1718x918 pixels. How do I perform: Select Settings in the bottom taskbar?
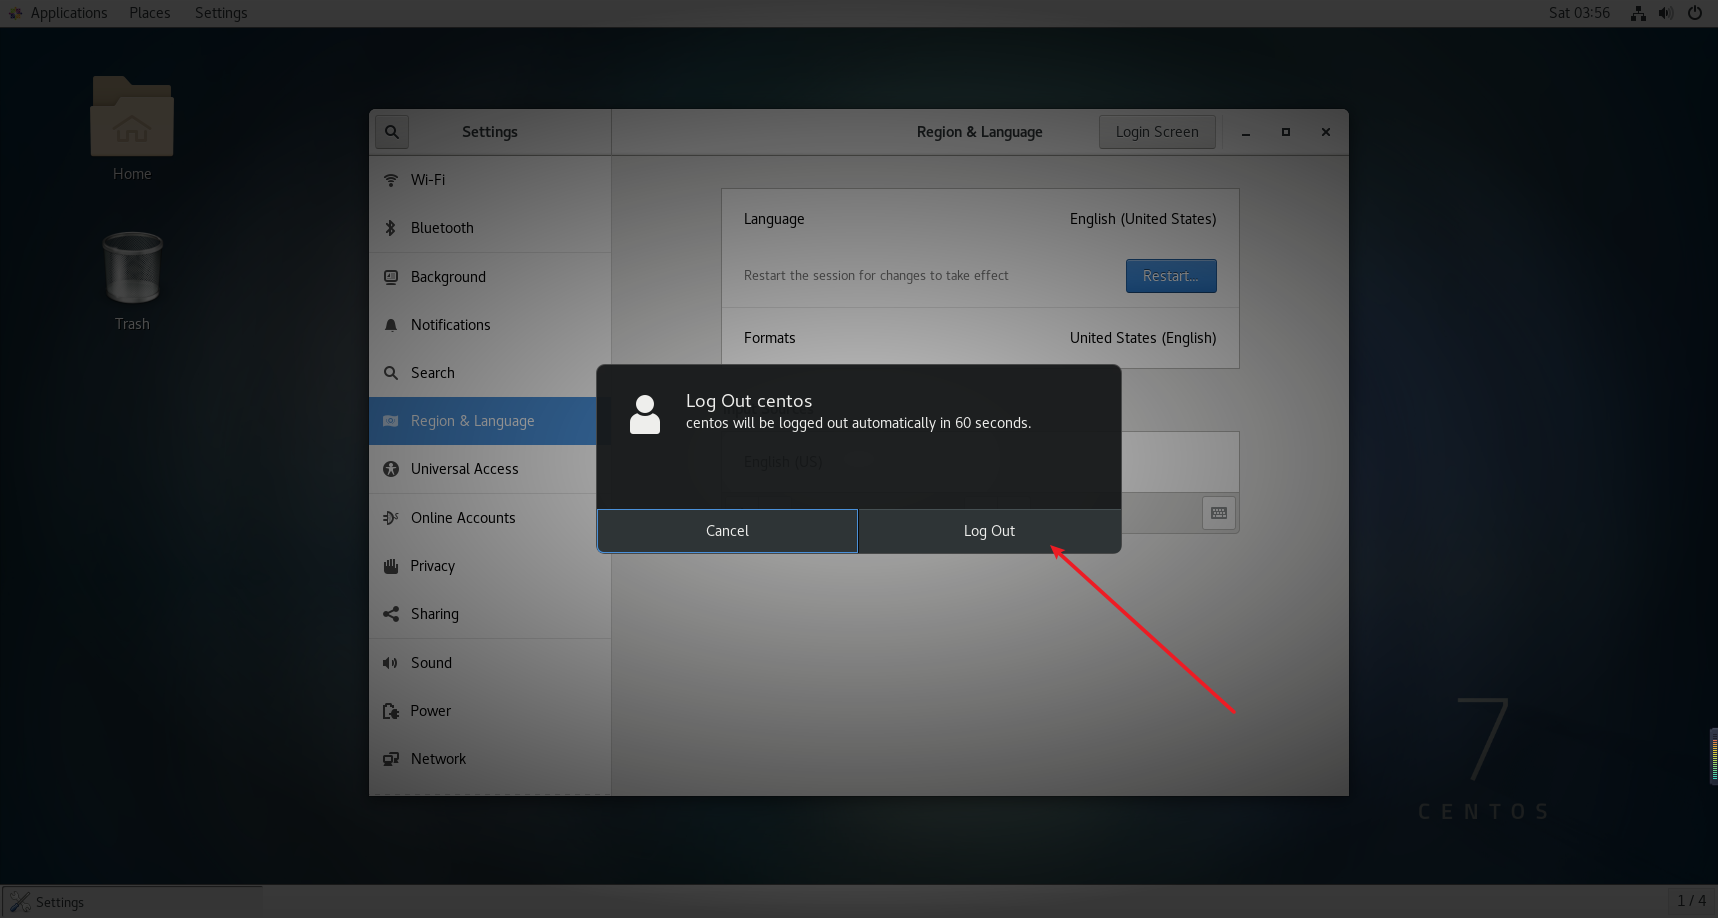click(132, 902)
